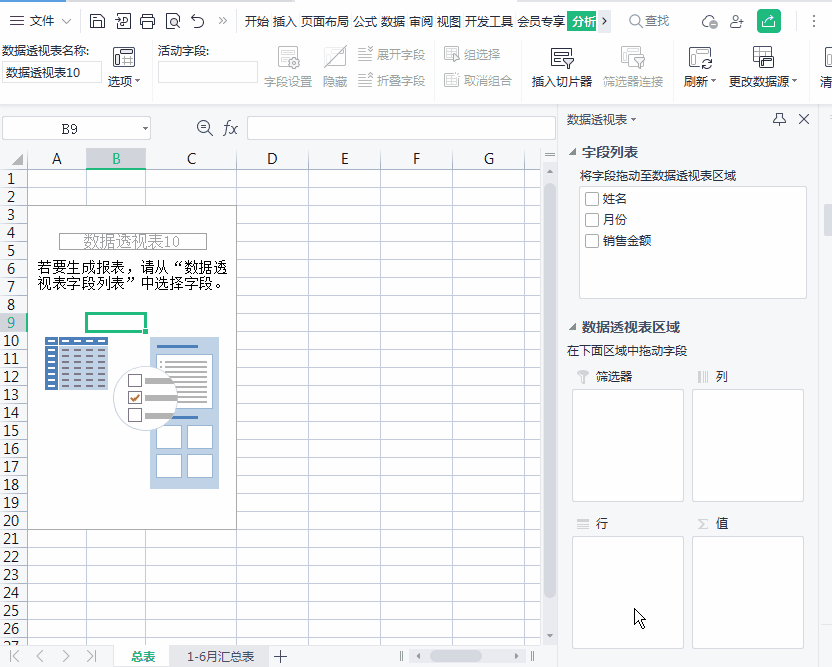Check the 月份 field checkbox
The image size is (832, 667).
point(592,220)
